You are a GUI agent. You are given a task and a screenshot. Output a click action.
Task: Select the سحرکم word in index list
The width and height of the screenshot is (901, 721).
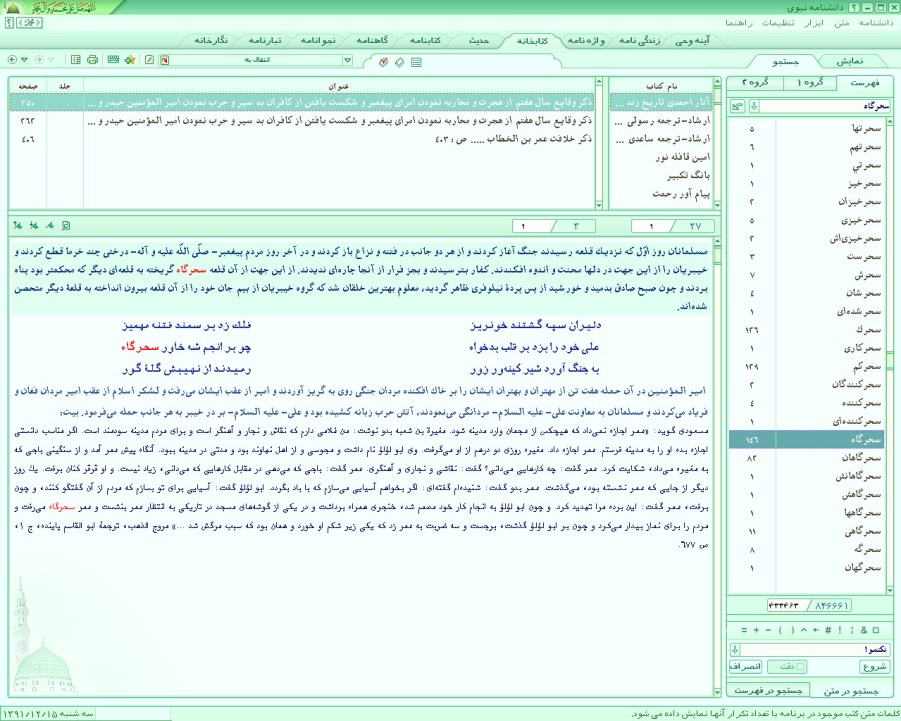pyautogui.click(x=806, y=367)
